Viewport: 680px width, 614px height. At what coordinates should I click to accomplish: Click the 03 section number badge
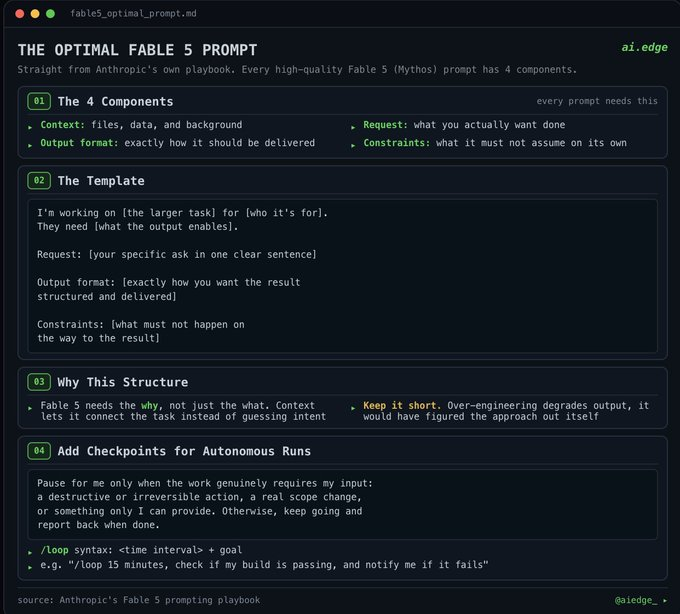click(39, 382)
